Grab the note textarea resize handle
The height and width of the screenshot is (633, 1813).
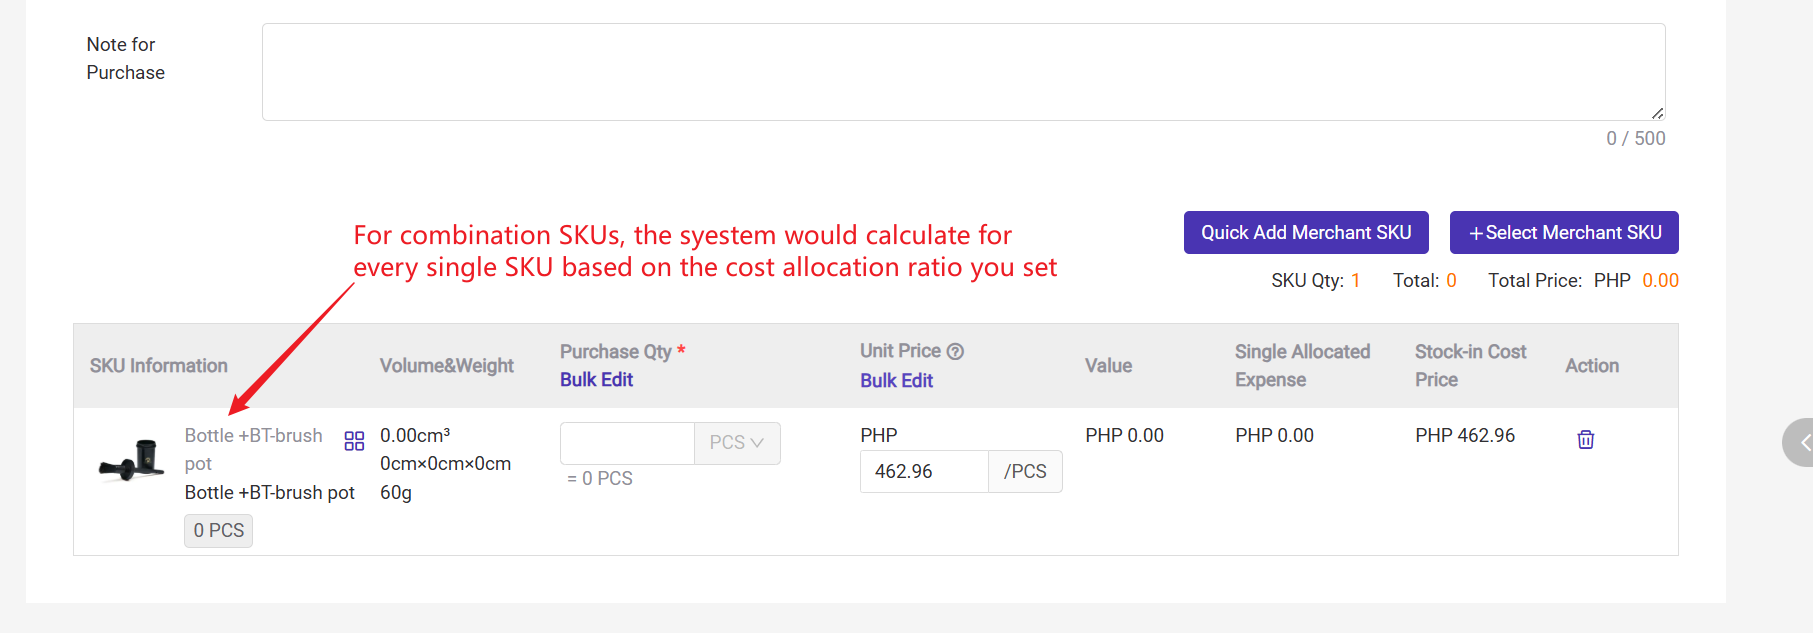pos(1657,113)
